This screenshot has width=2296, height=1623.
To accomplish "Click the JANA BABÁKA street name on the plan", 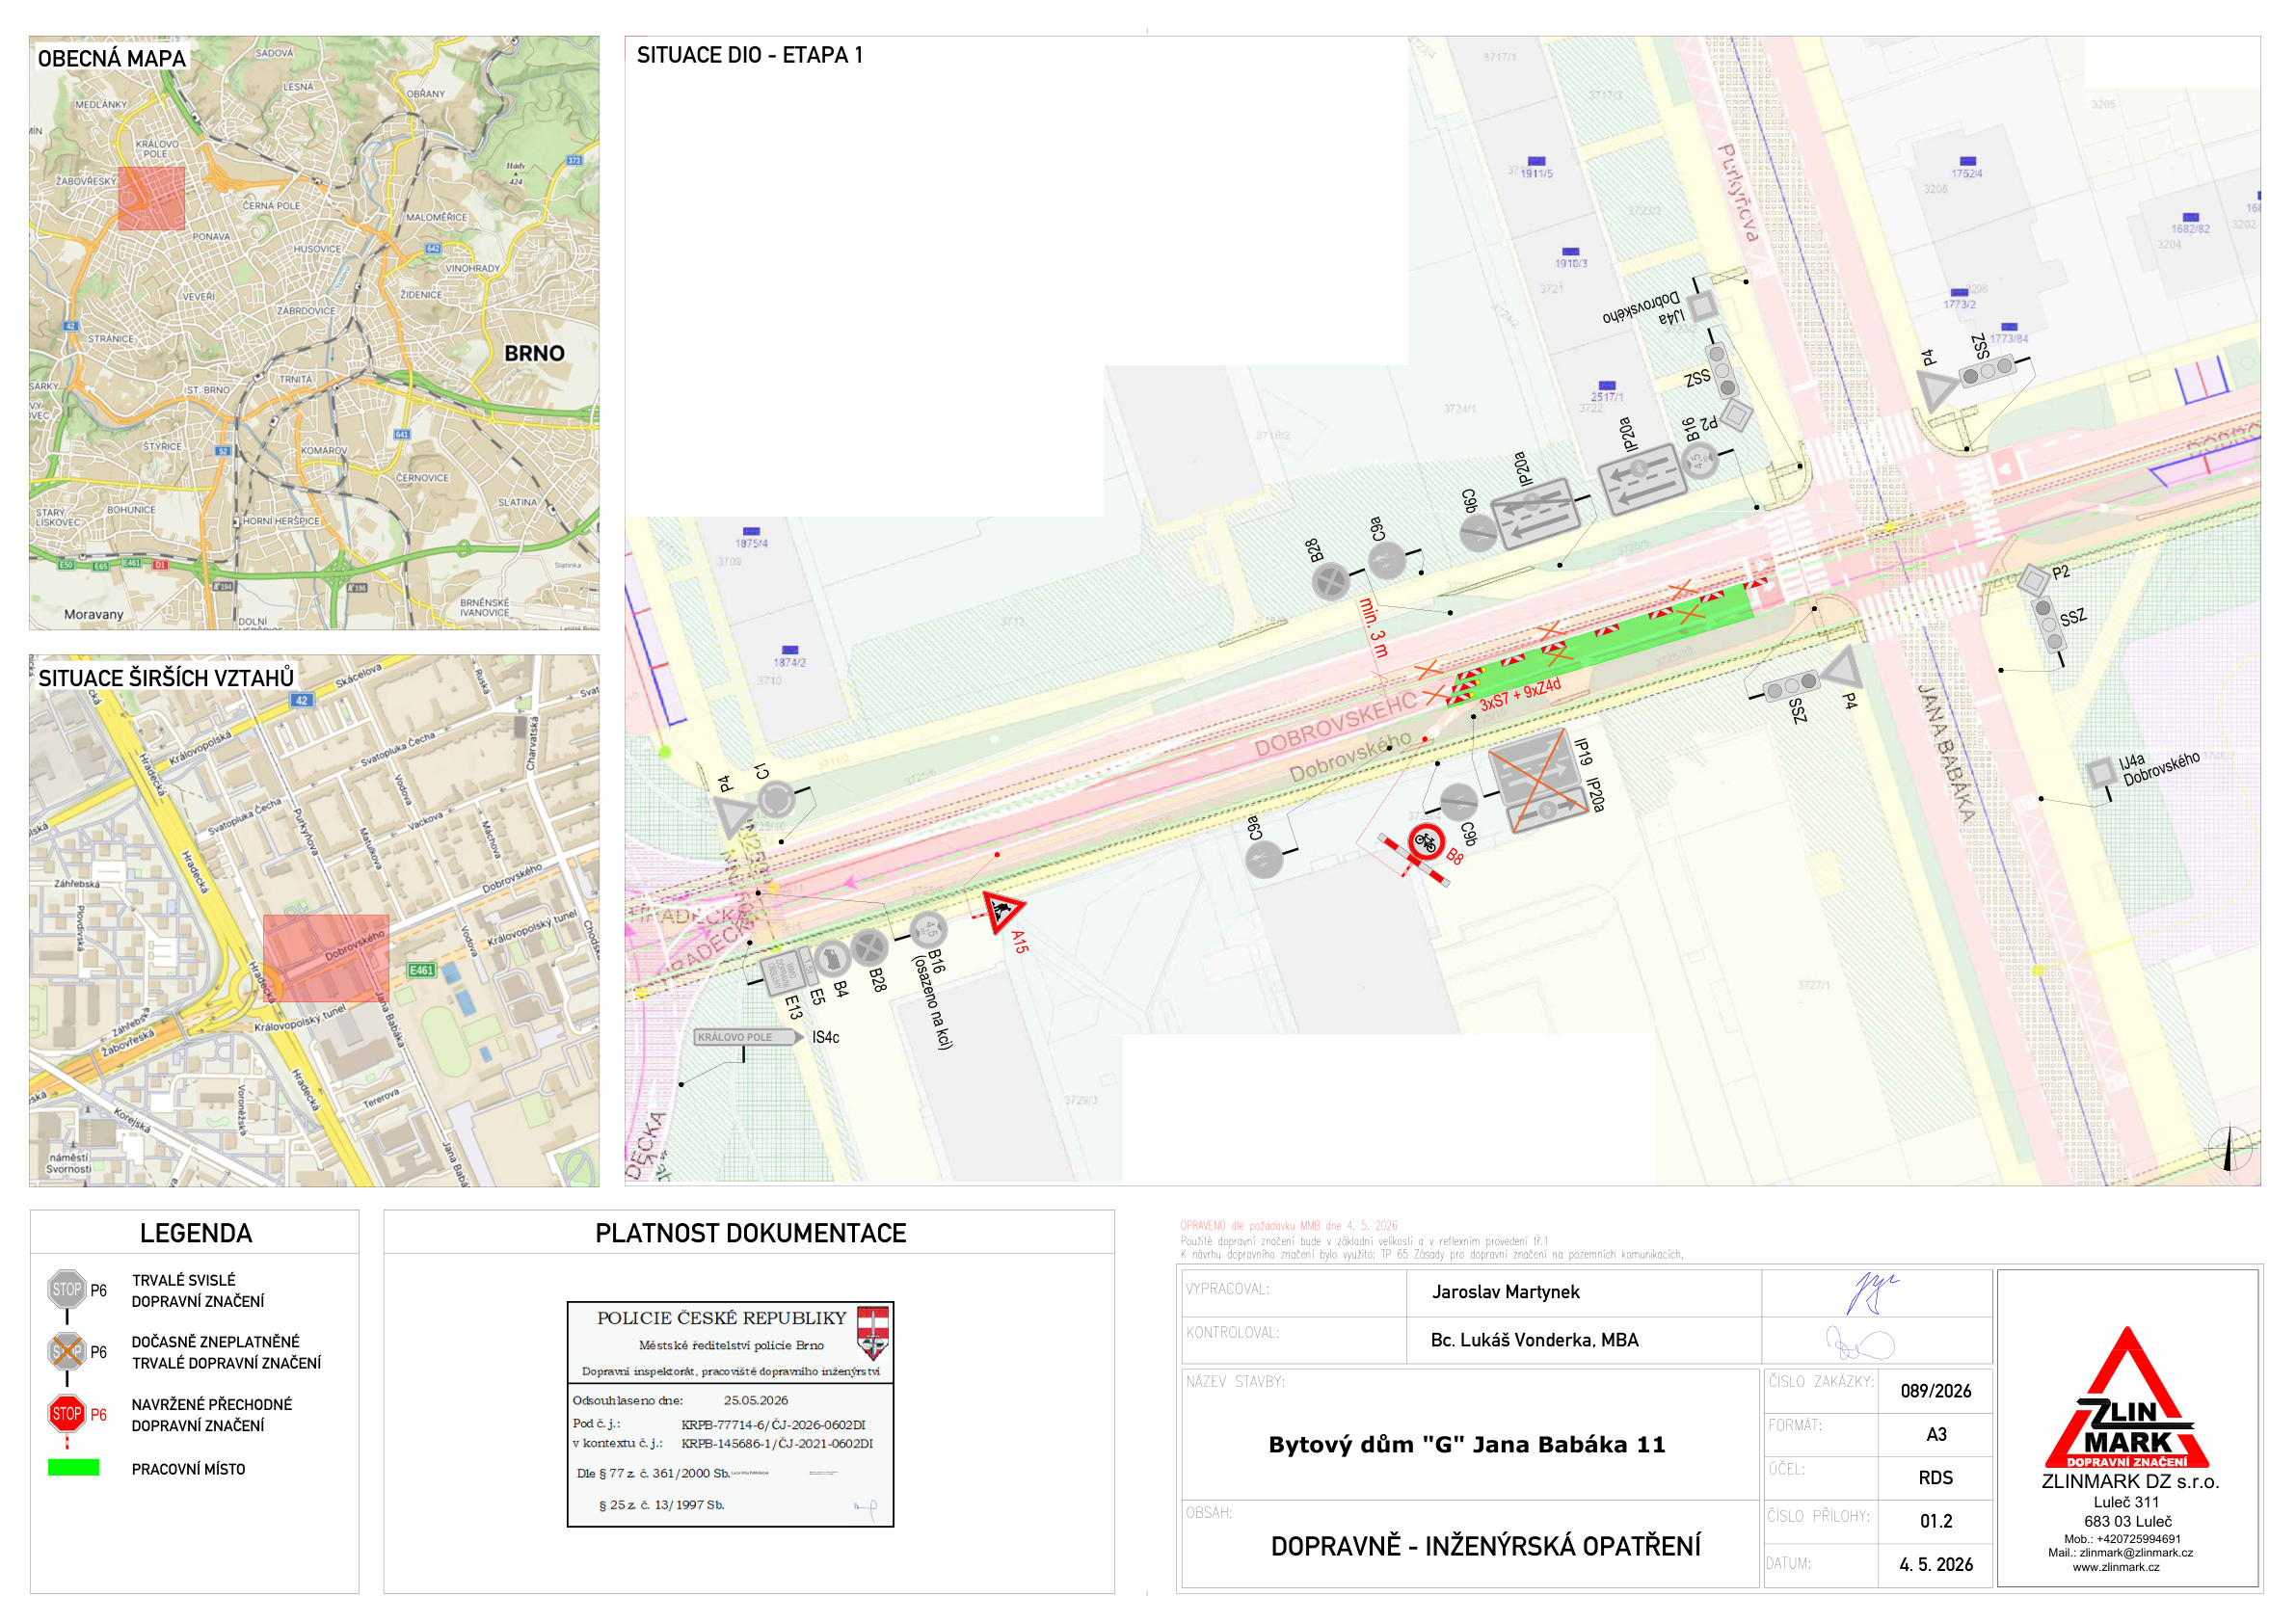I will coord(1947,754).
